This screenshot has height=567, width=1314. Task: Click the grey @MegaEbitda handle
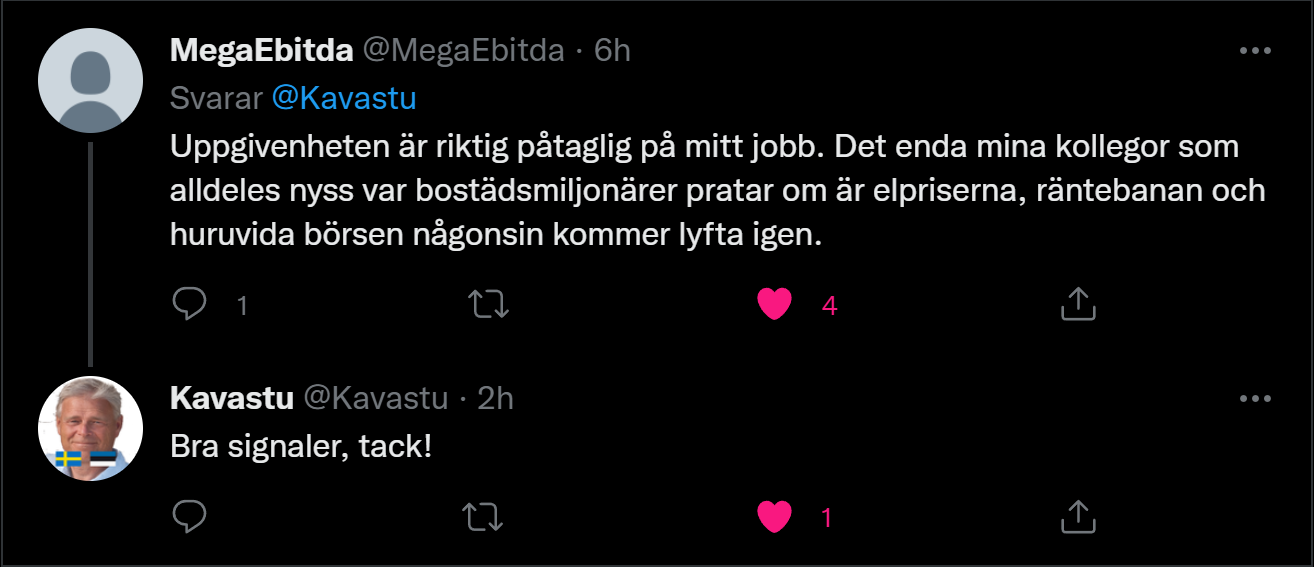point(462,50)
